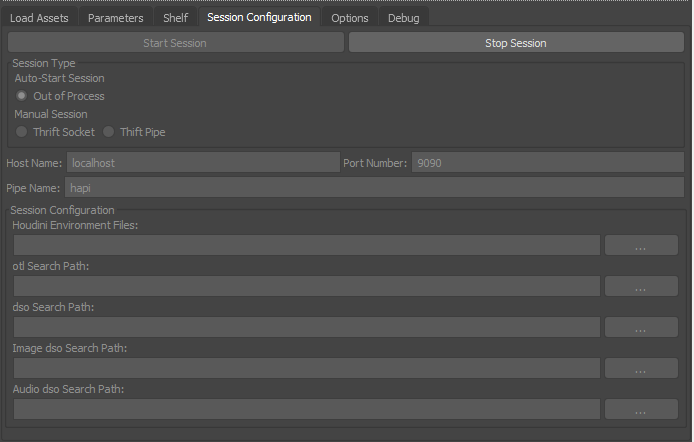Go to the Options tab

click(350, 18)
